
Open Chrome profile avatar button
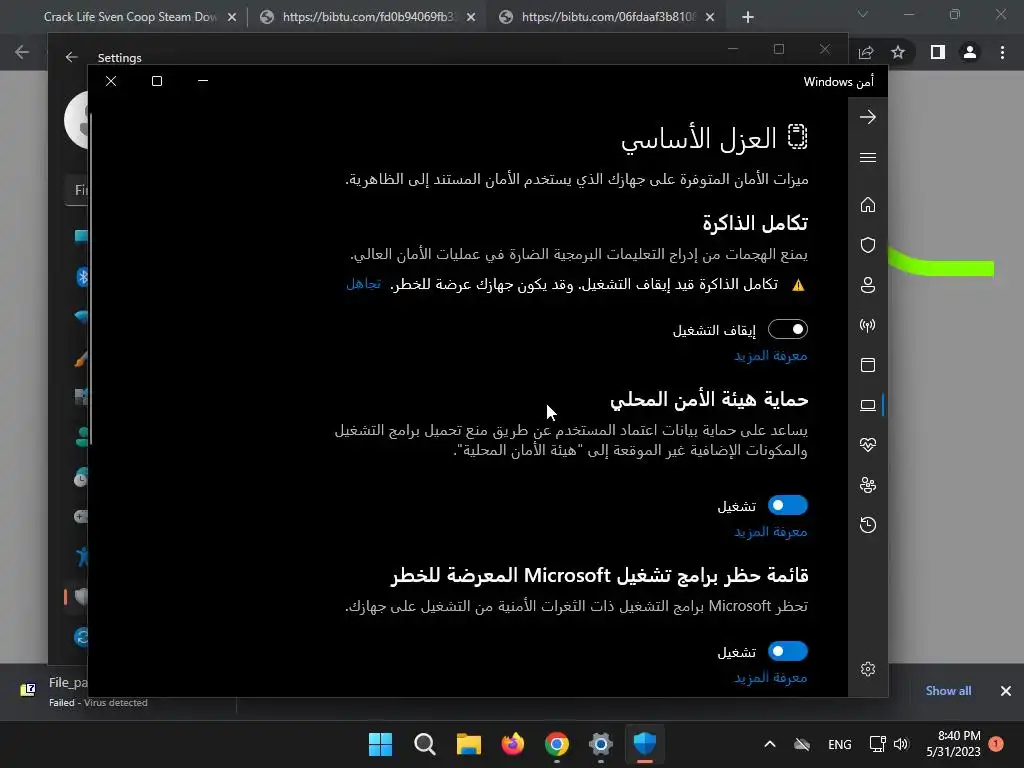tap(970, 52)
